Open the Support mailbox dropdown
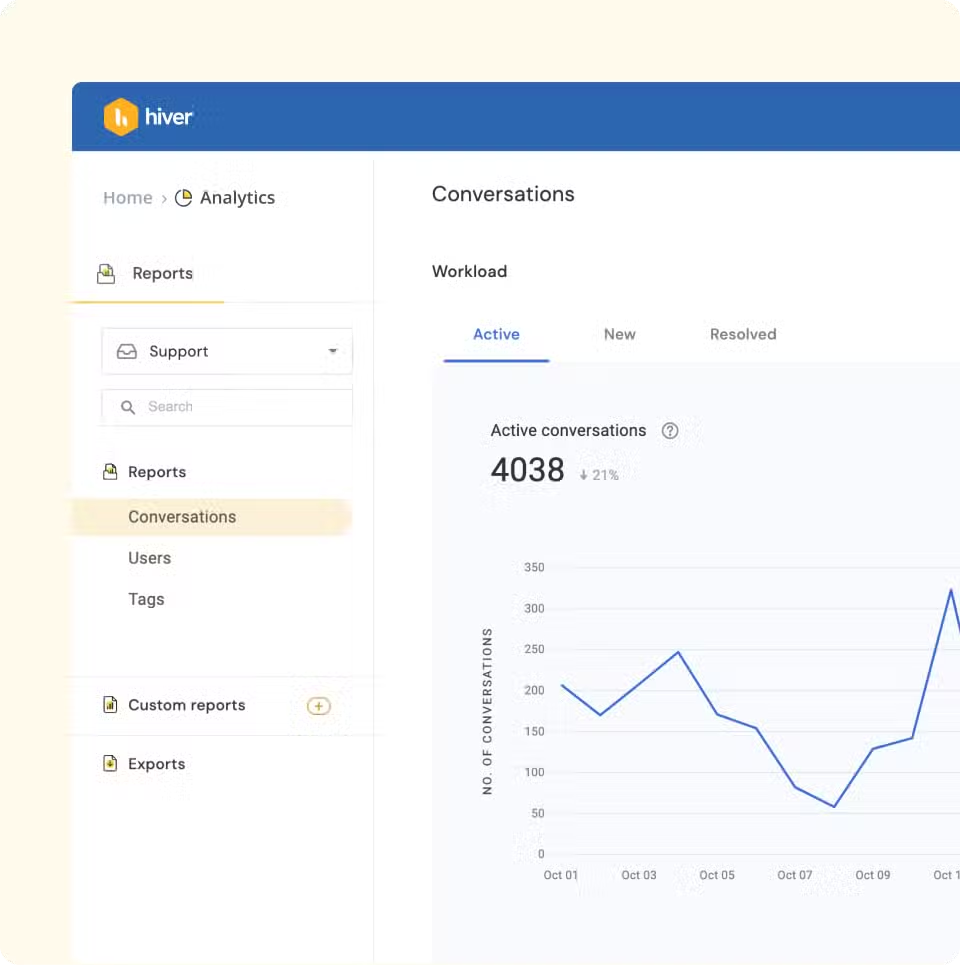Viewport: 960px width, 965px height. point(227,351)
